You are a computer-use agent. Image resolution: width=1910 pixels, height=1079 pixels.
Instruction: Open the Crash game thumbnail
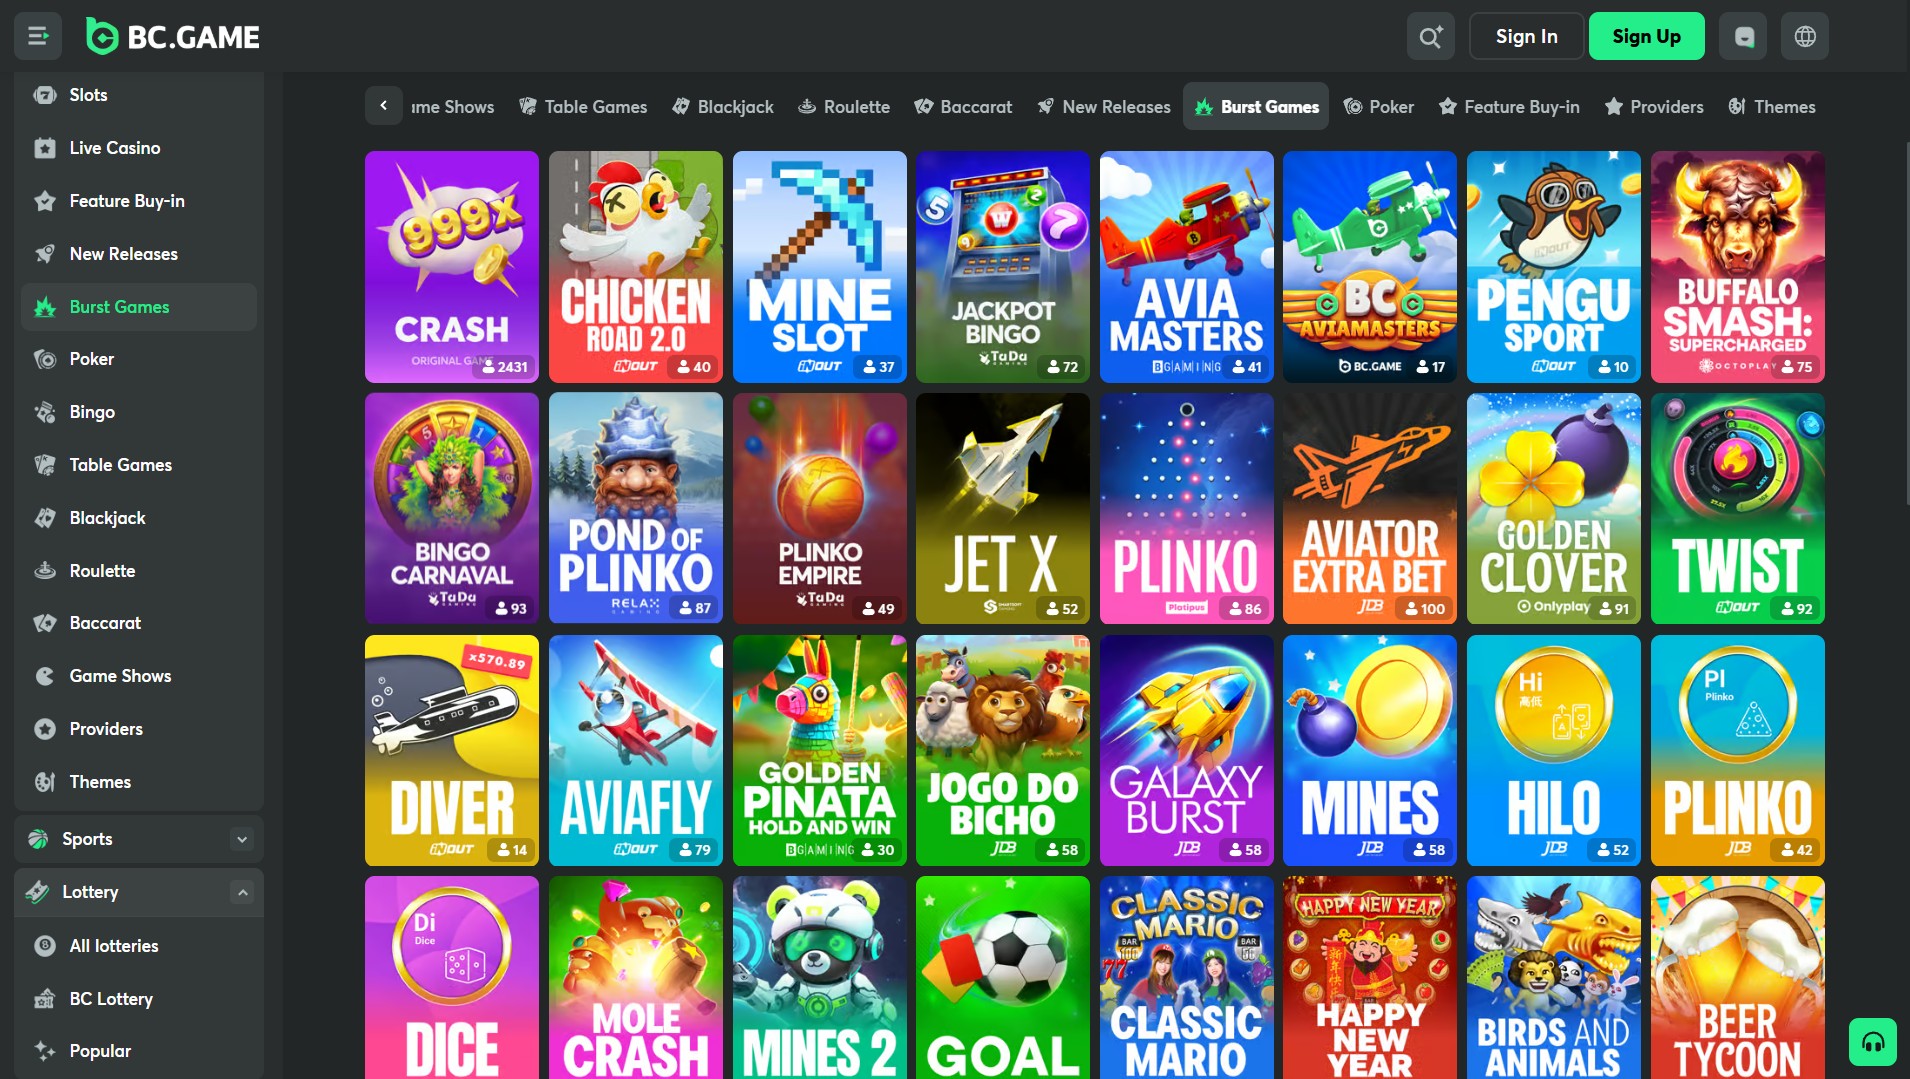(x=451, y=267)
